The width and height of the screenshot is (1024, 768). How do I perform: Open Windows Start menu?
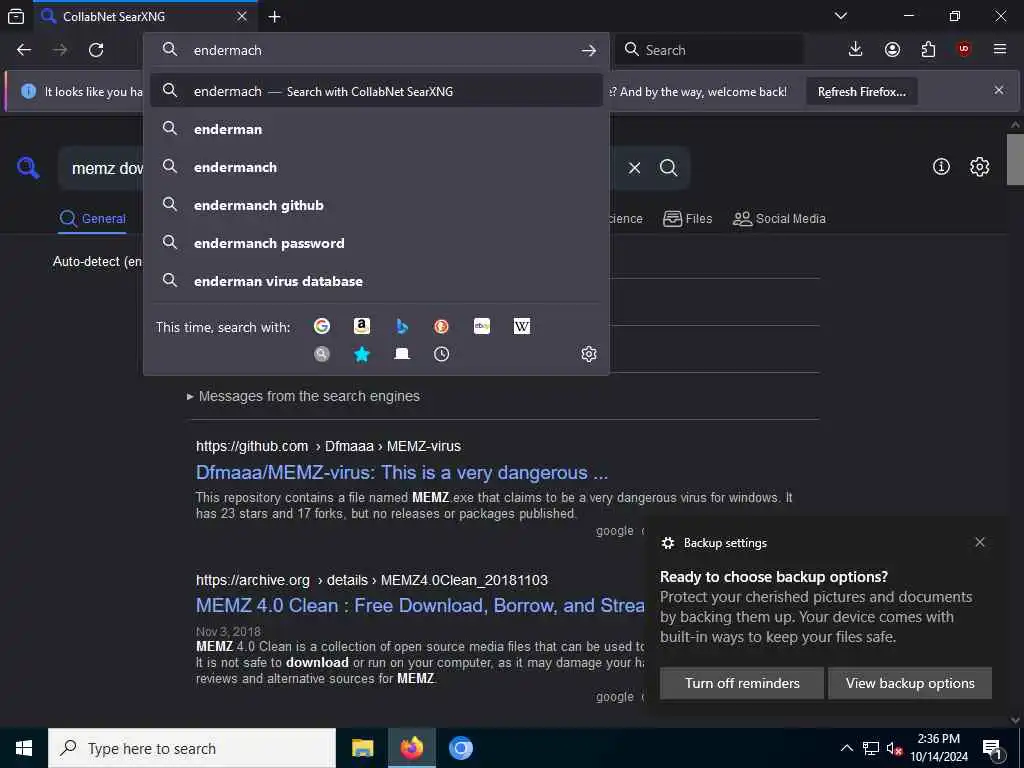[24, 748]
